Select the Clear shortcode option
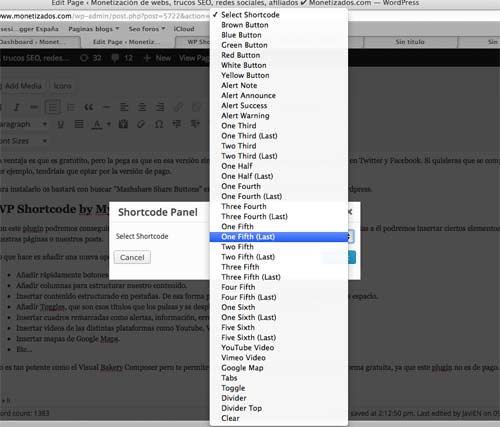 tap(279, 418)
